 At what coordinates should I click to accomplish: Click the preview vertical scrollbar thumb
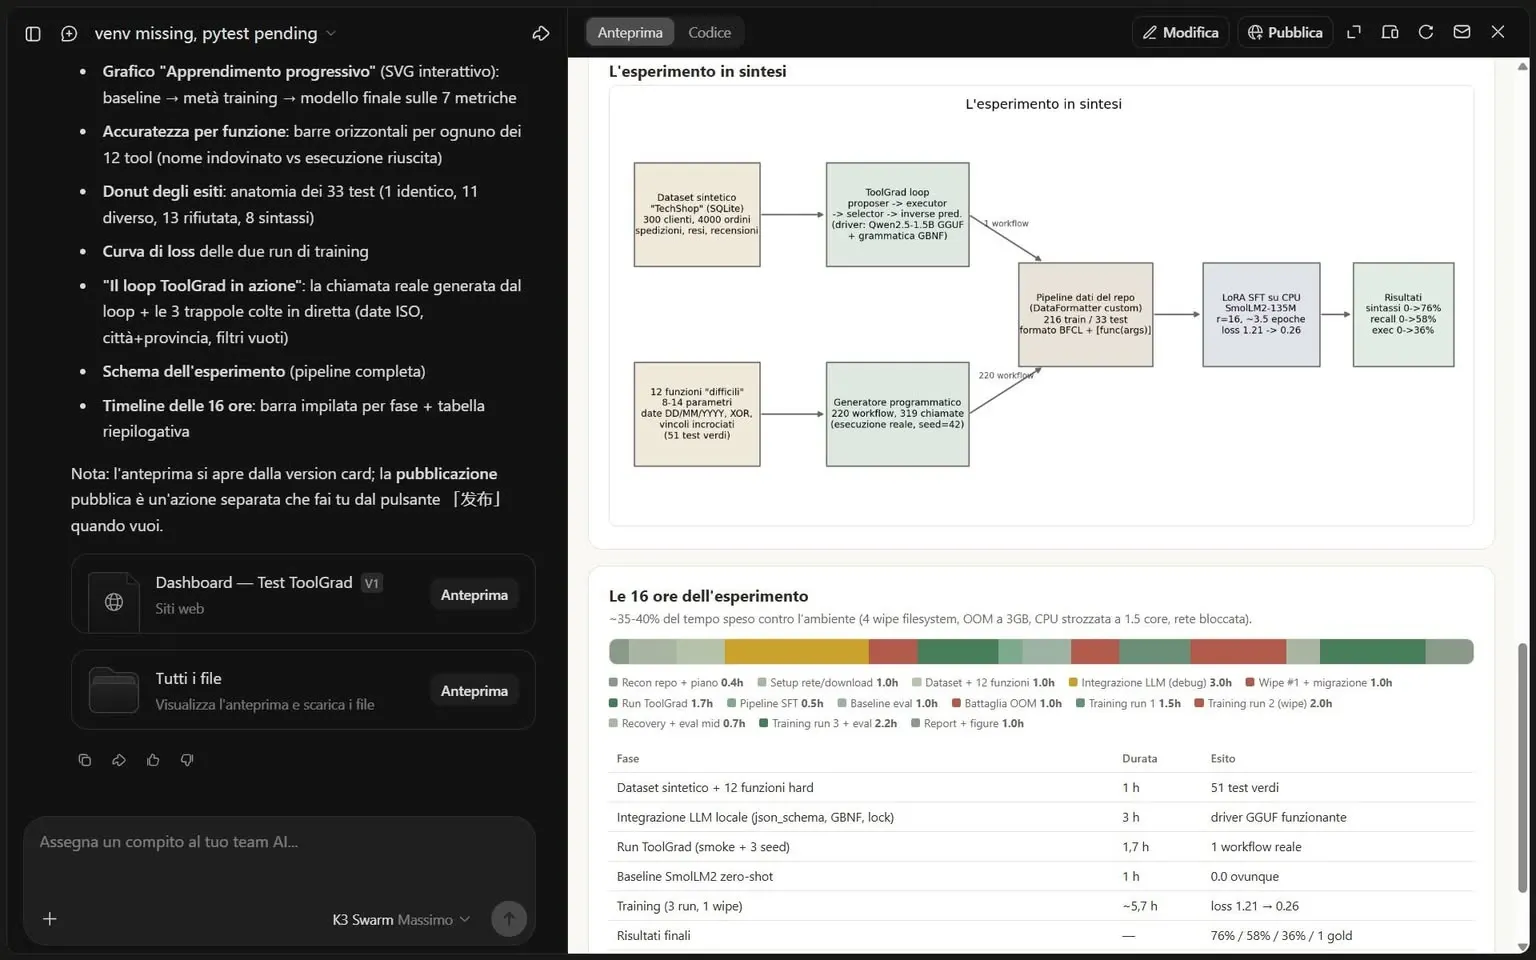point(1523,768)
